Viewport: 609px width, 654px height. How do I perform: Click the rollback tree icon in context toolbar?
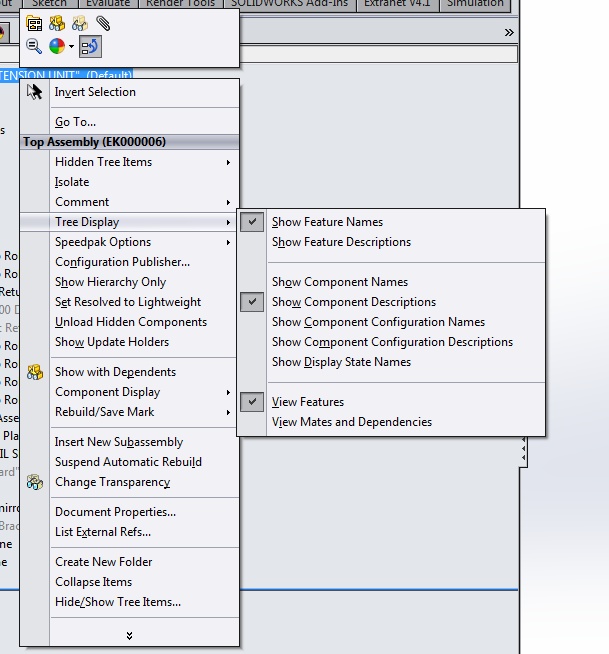[90, 46]
